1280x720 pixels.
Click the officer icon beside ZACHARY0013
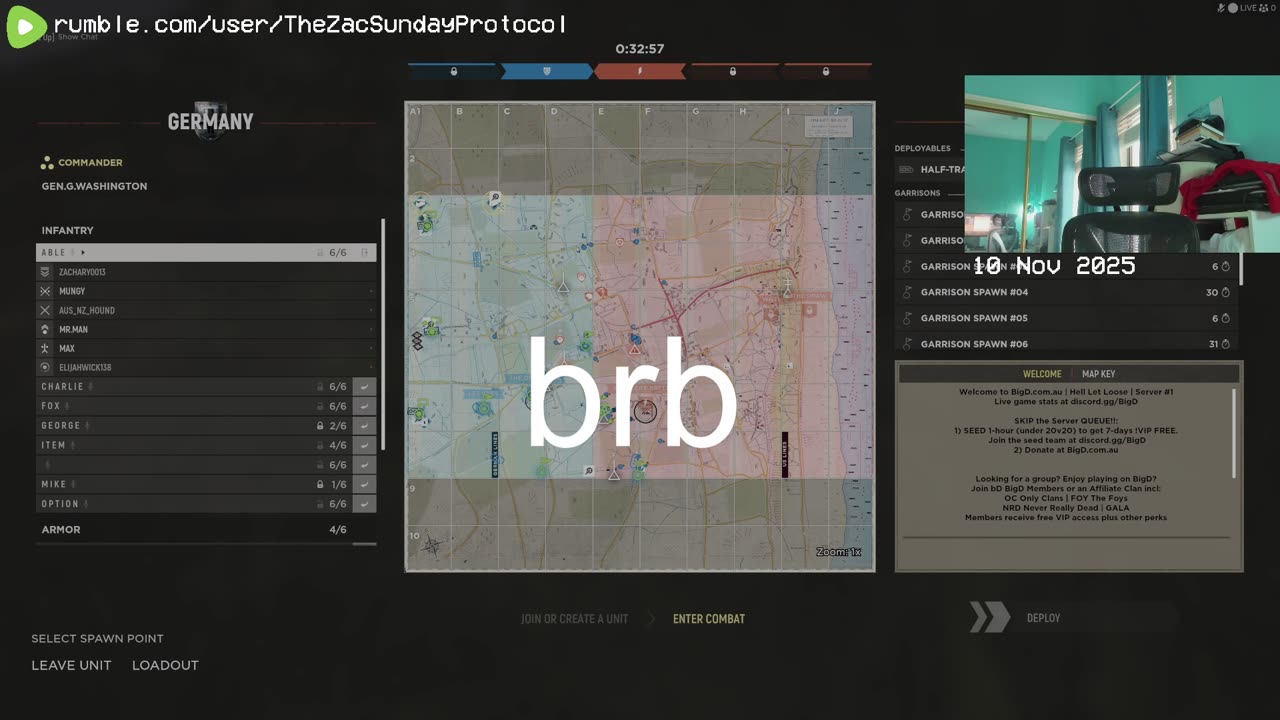[x=45, y=272]
